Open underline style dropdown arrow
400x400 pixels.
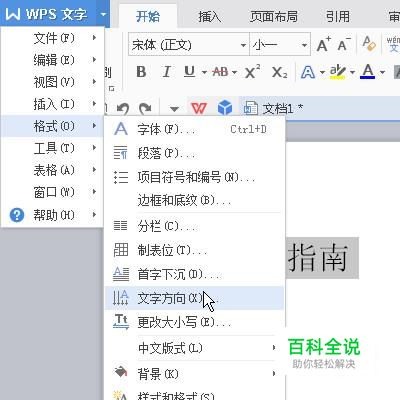click(x=204, y=72)
